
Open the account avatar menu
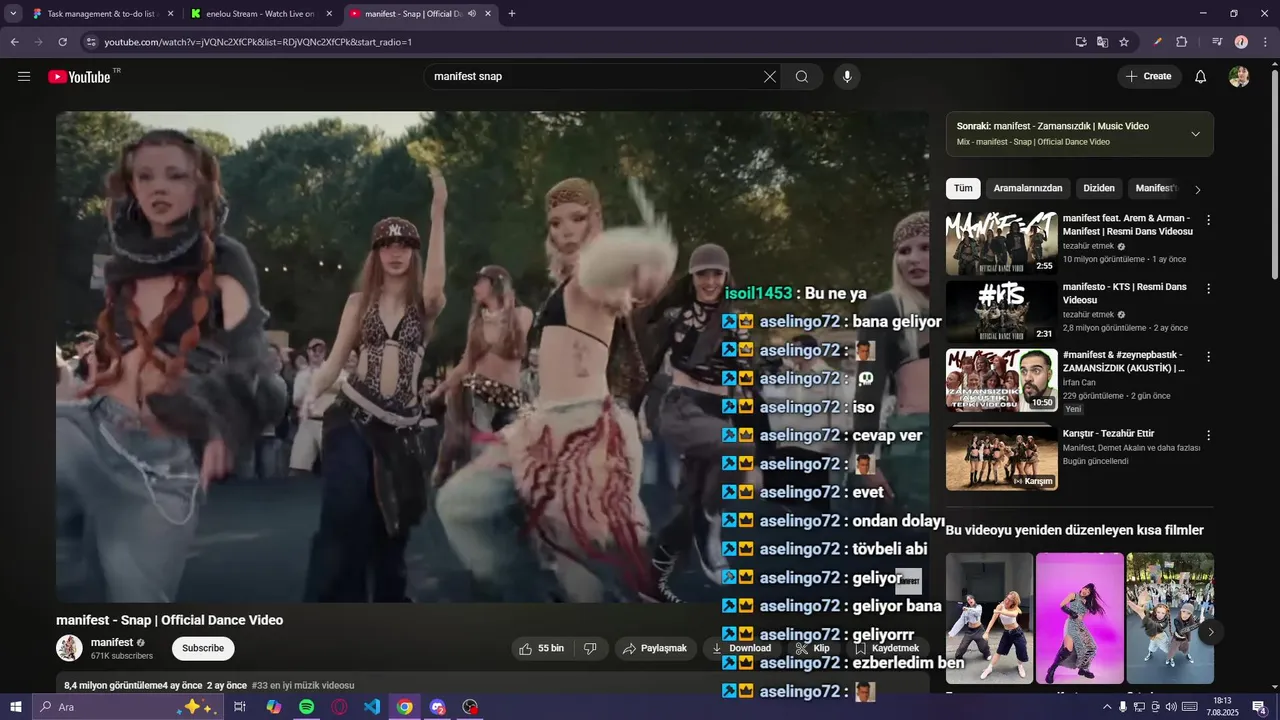pos(1239,76)
